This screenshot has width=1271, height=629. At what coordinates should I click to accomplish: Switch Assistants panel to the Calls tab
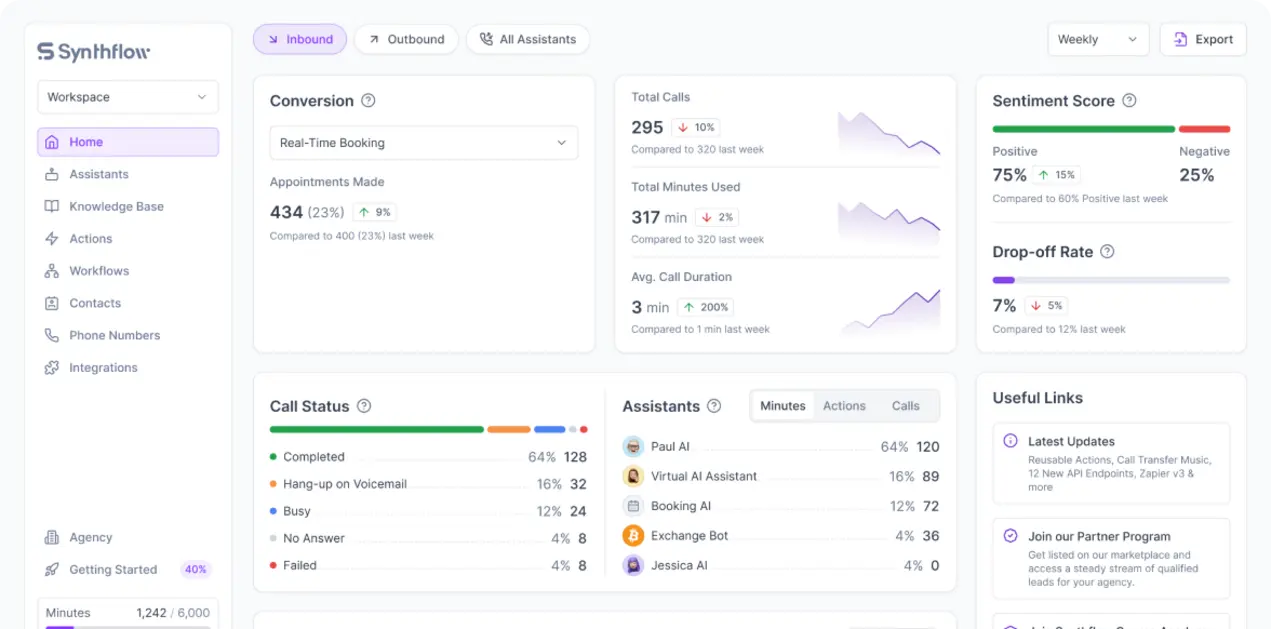tap(905, 406)
